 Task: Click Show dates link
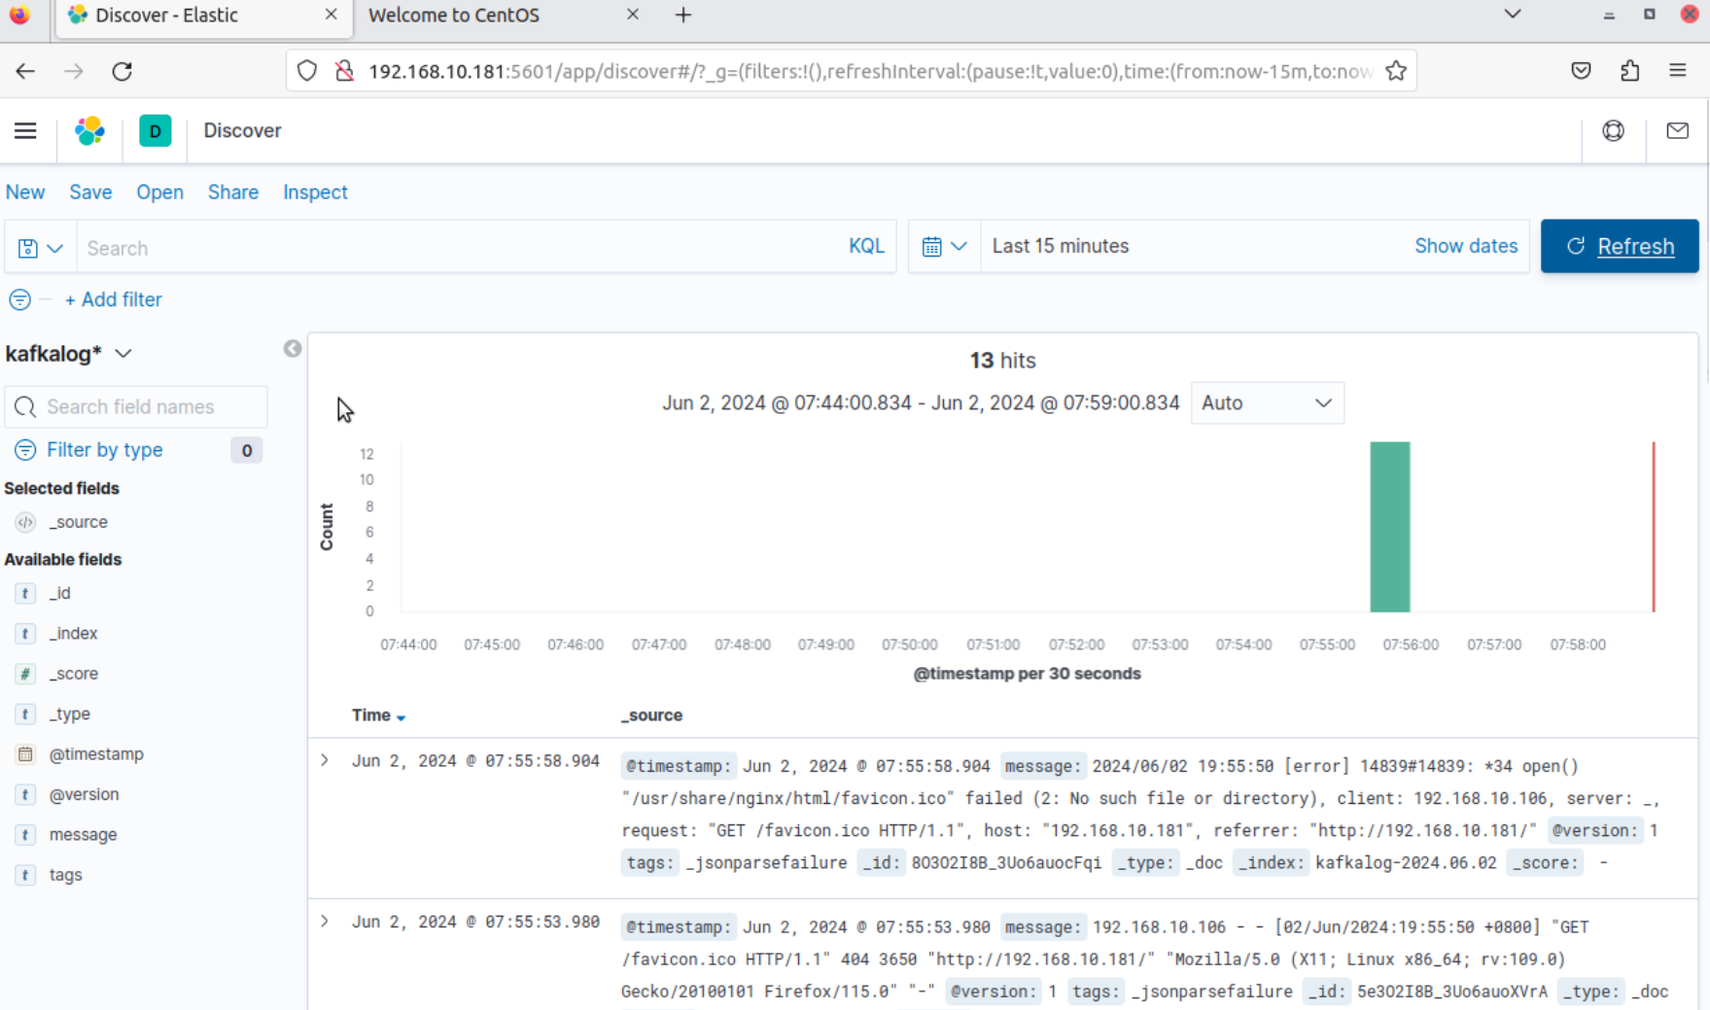tap(1466, 246)
